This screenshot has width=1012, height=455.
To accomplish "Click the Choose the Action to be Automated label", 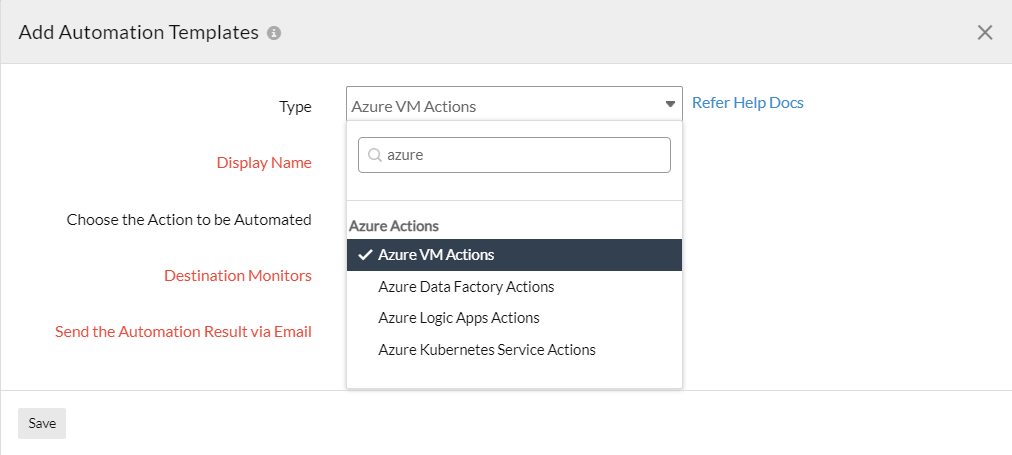I will [x=189, y=219].
